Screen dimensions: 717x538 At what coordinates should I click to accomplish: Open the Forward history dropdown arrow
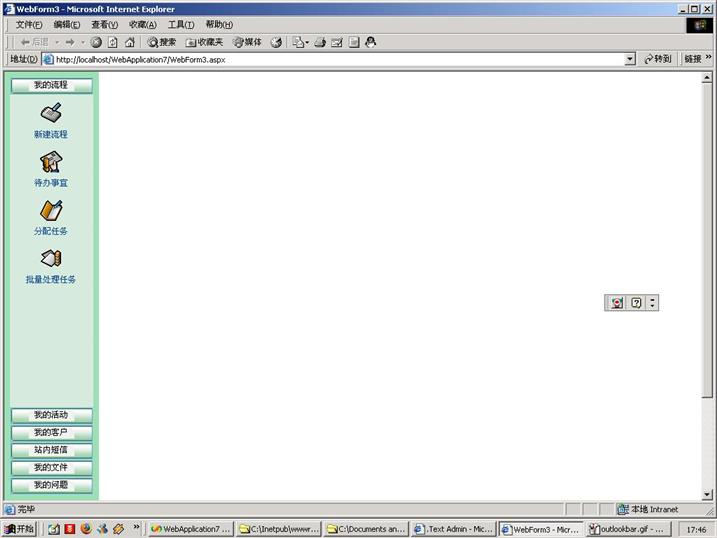point(83,43)
